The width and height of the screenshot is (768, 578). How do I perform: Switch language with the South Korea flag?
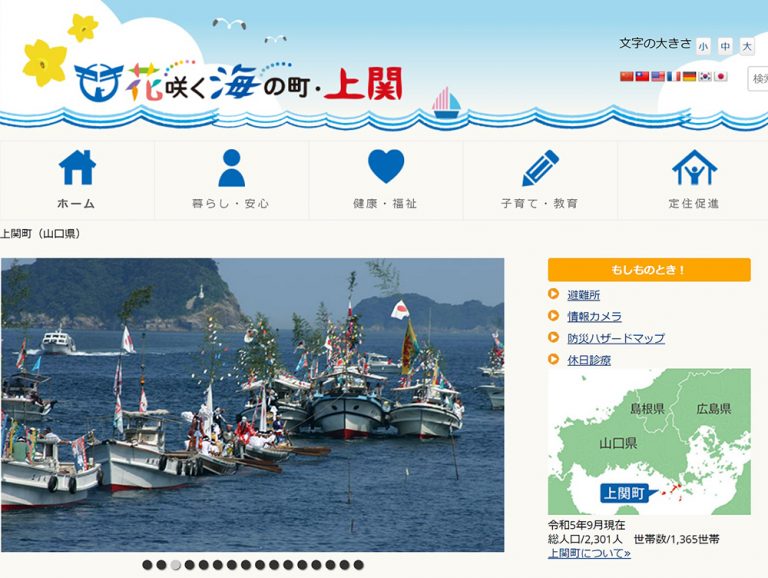point(705,76)
